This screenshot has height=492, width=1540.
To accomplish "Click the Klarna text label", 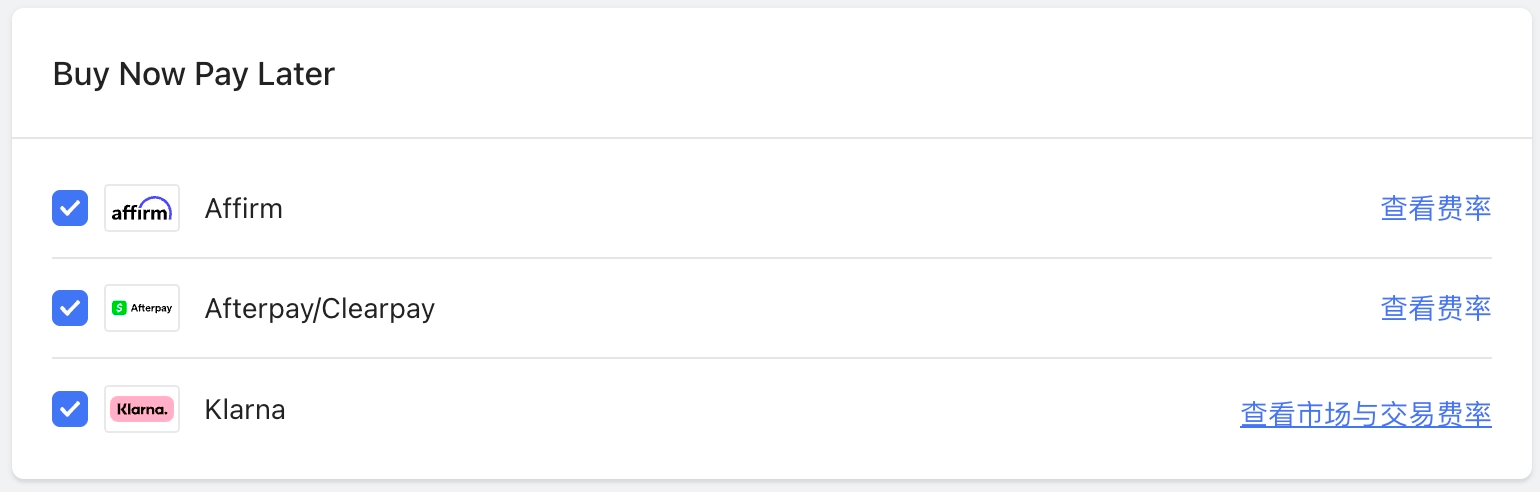I will point(245,409).
